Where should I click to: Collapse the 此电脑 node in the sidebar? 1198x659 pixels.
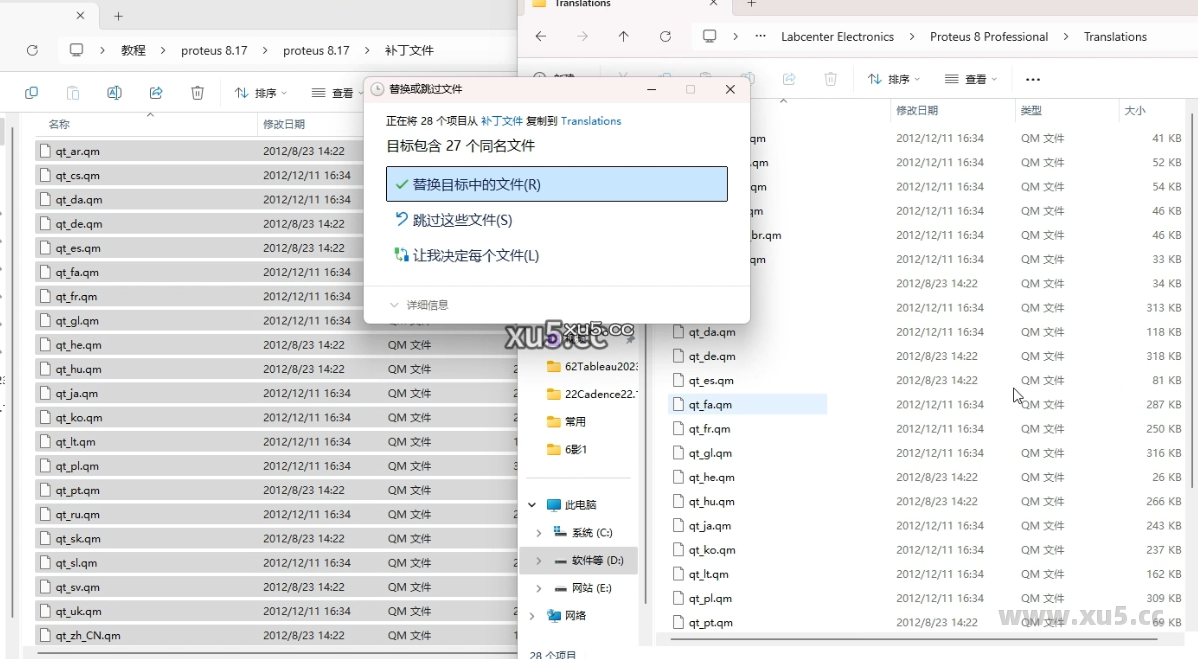pos(531,504)
